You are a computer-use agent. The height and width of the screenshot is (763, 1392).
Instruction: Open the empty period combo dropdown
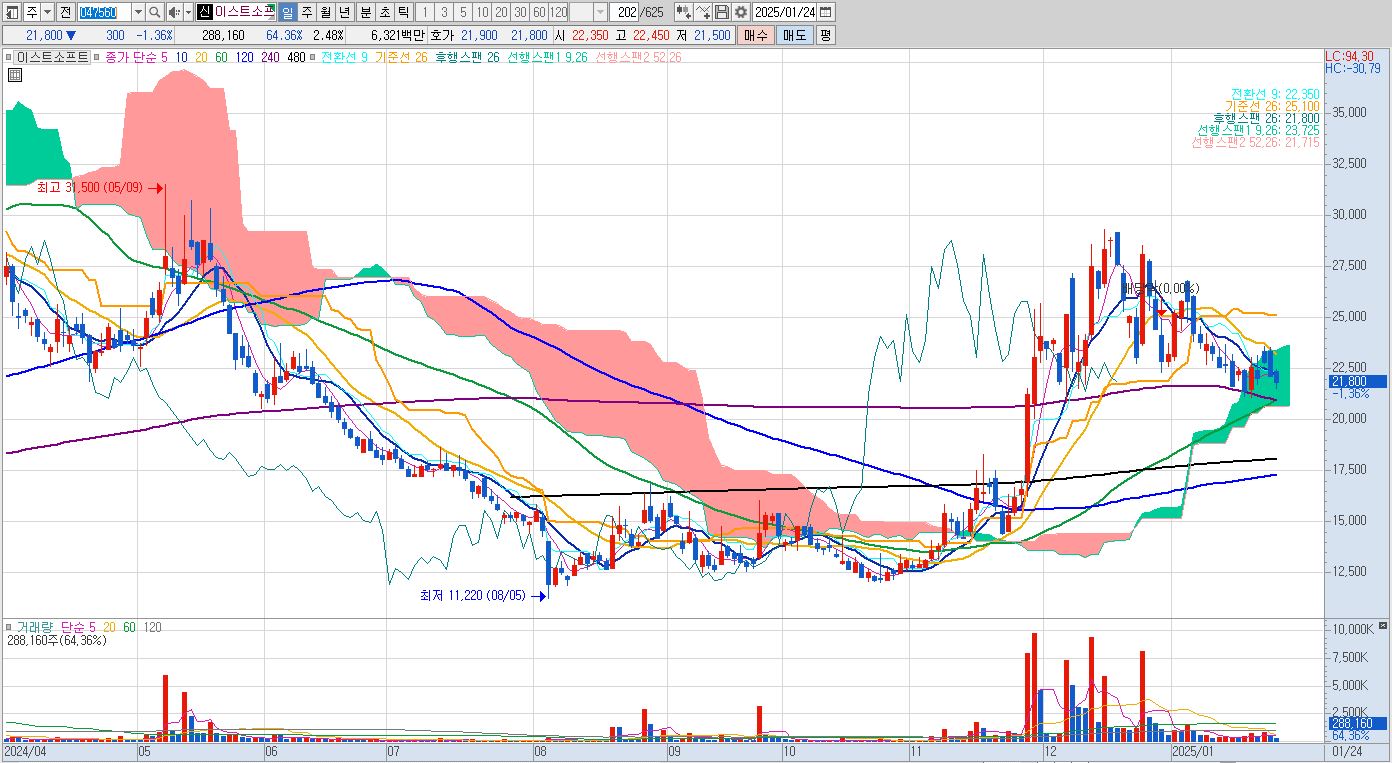pyautogui.click(x=599, y=12)
